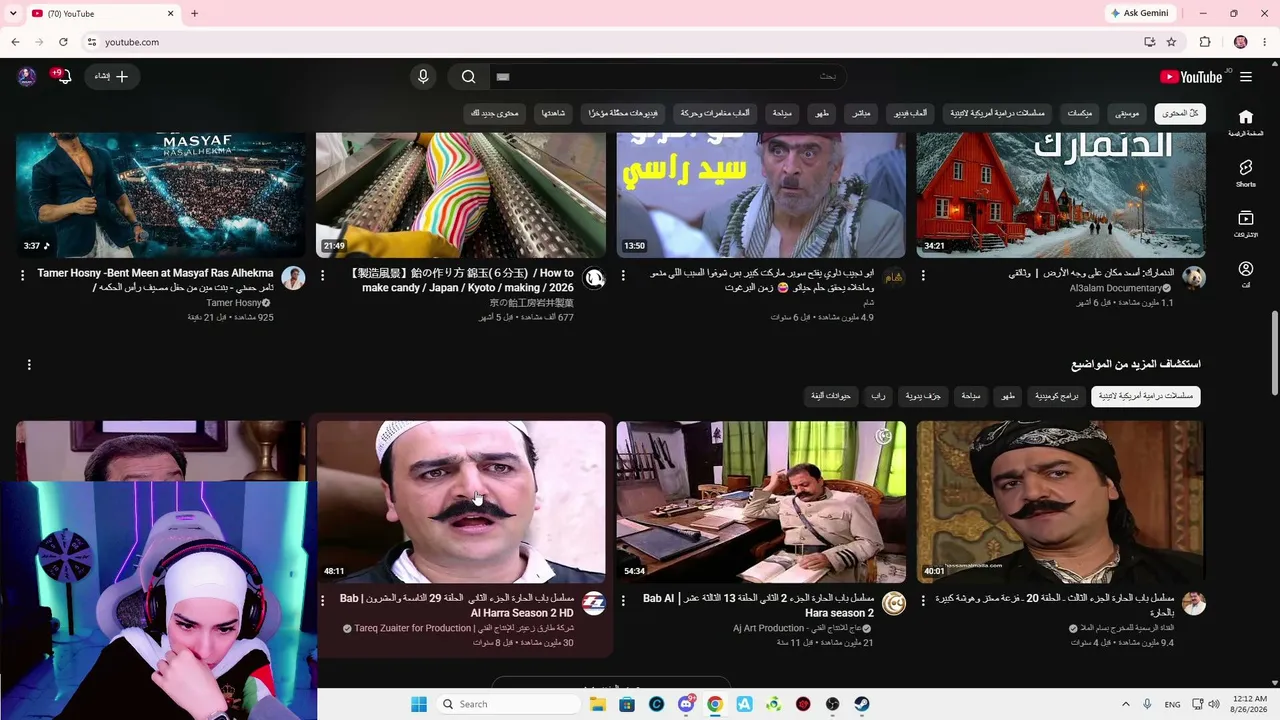Open the Tamer Hosny channel name link

[233, 303]
